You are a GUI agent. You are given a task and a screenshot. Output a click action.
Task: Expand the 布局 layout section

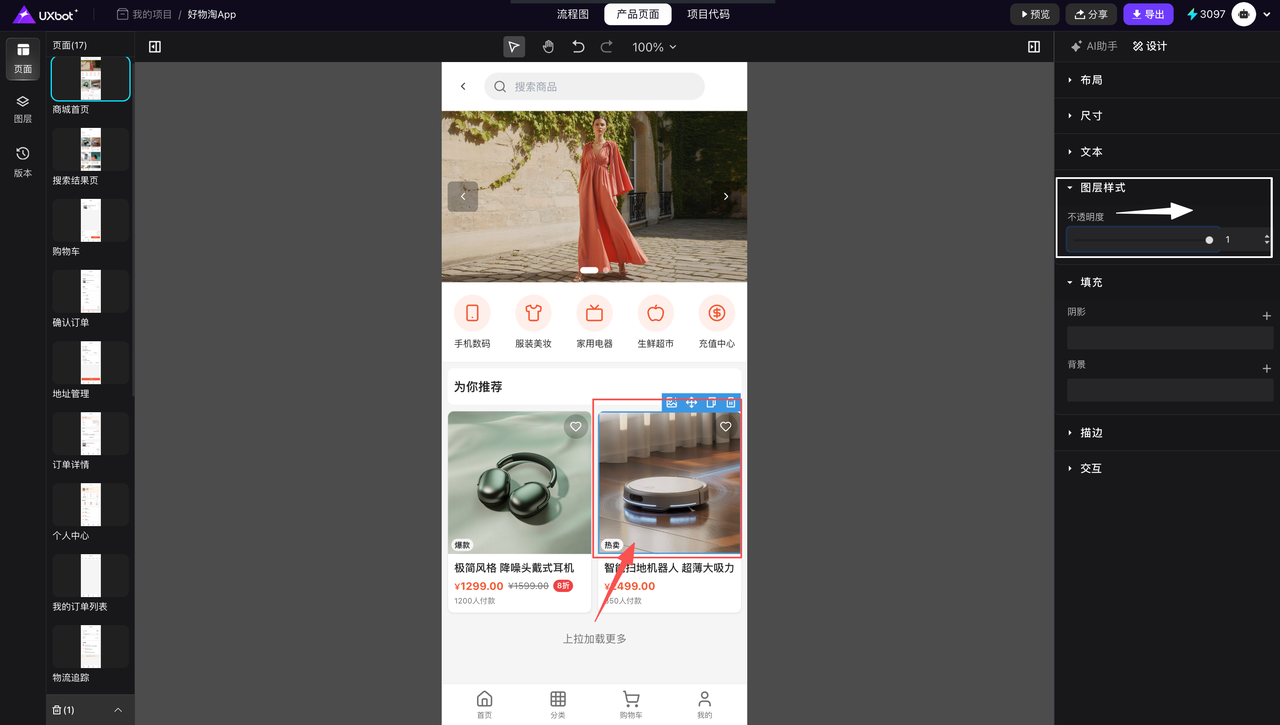[x=1090, y=80]
